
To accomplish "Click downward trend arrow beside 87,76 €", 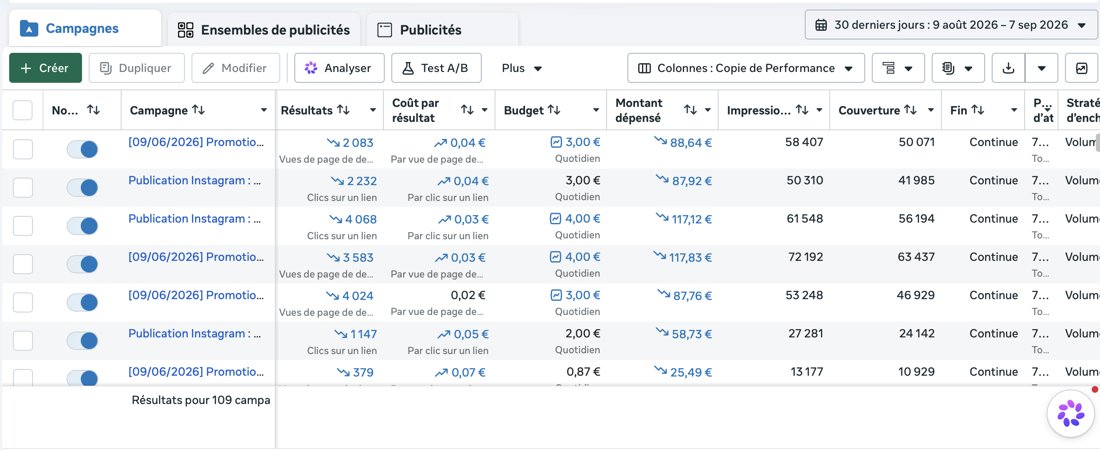I will 664,294.
